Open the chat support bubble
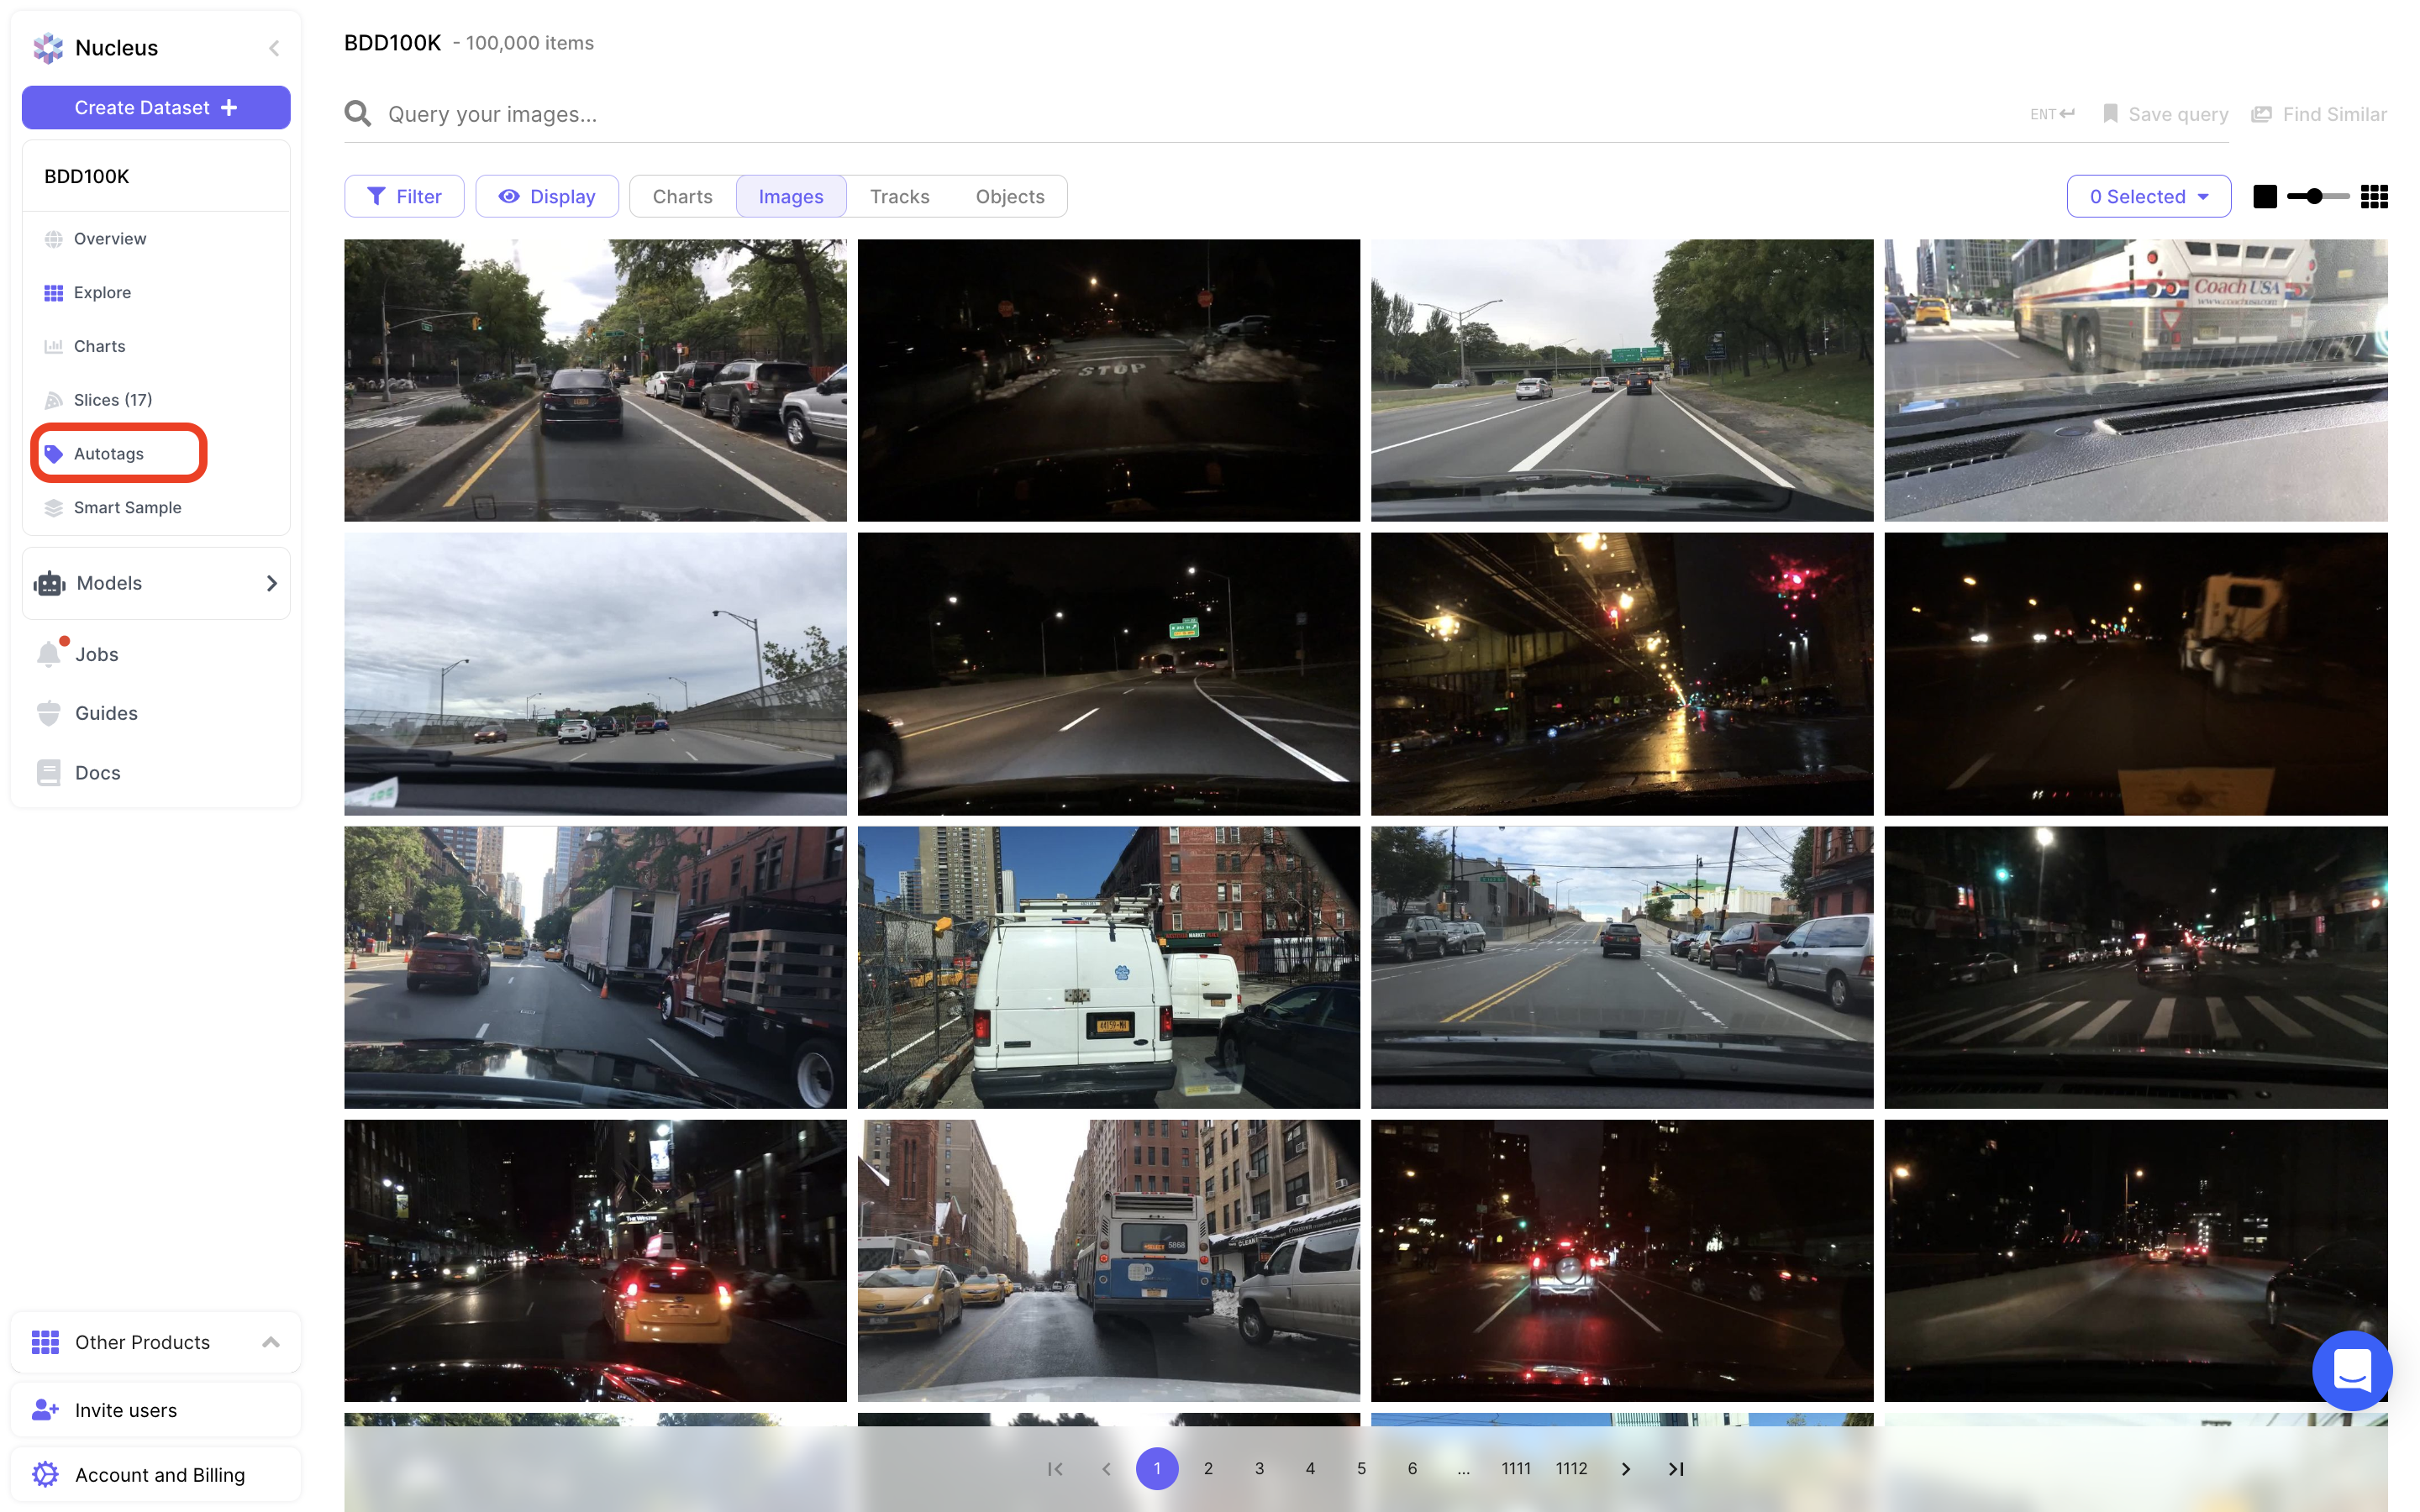Screen dimensions: 2420x1512 (2351, 1370)
